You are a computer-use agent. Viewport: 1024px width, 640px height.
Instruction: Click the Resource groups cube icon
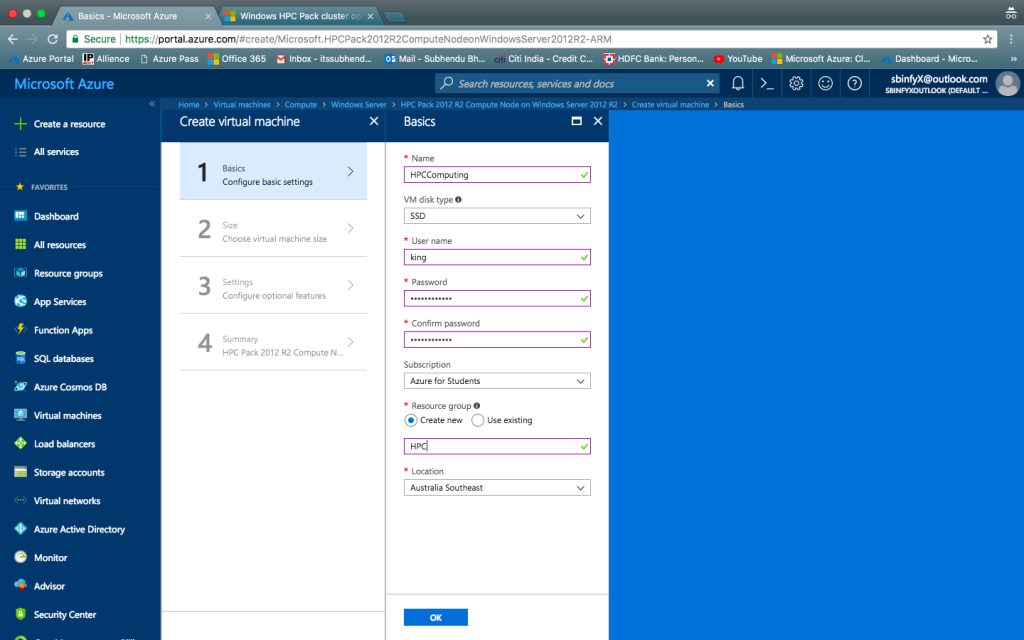point(20,273)
